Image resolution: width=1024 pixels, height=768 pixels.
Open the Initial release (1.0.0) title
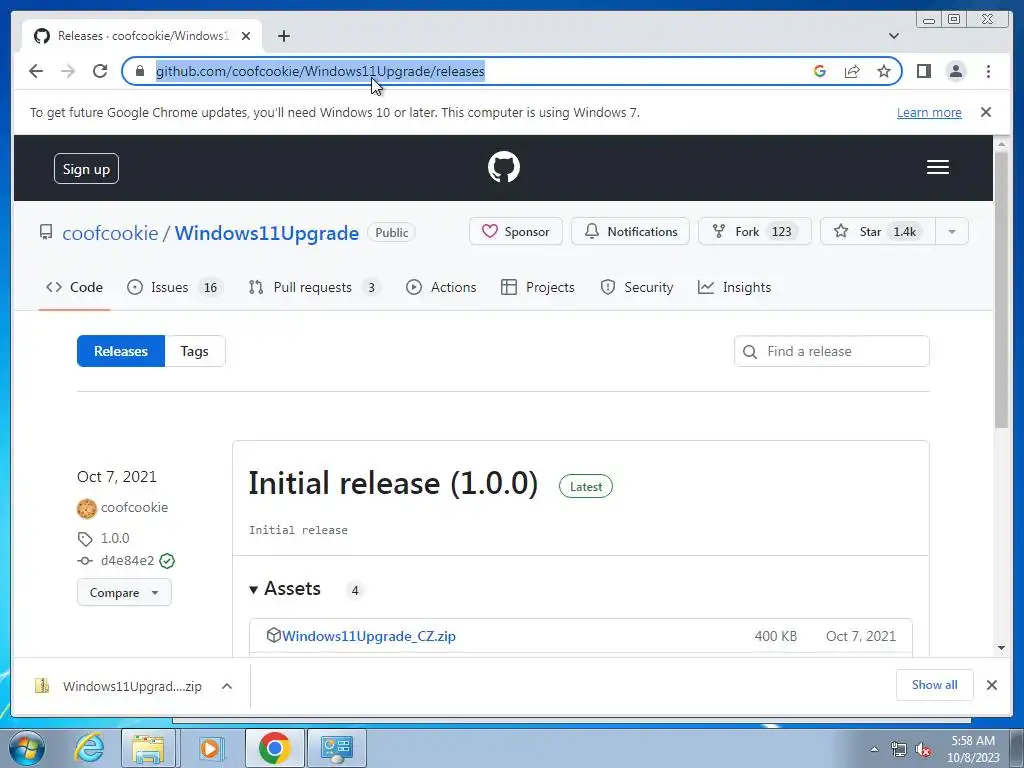pos(393,484)
